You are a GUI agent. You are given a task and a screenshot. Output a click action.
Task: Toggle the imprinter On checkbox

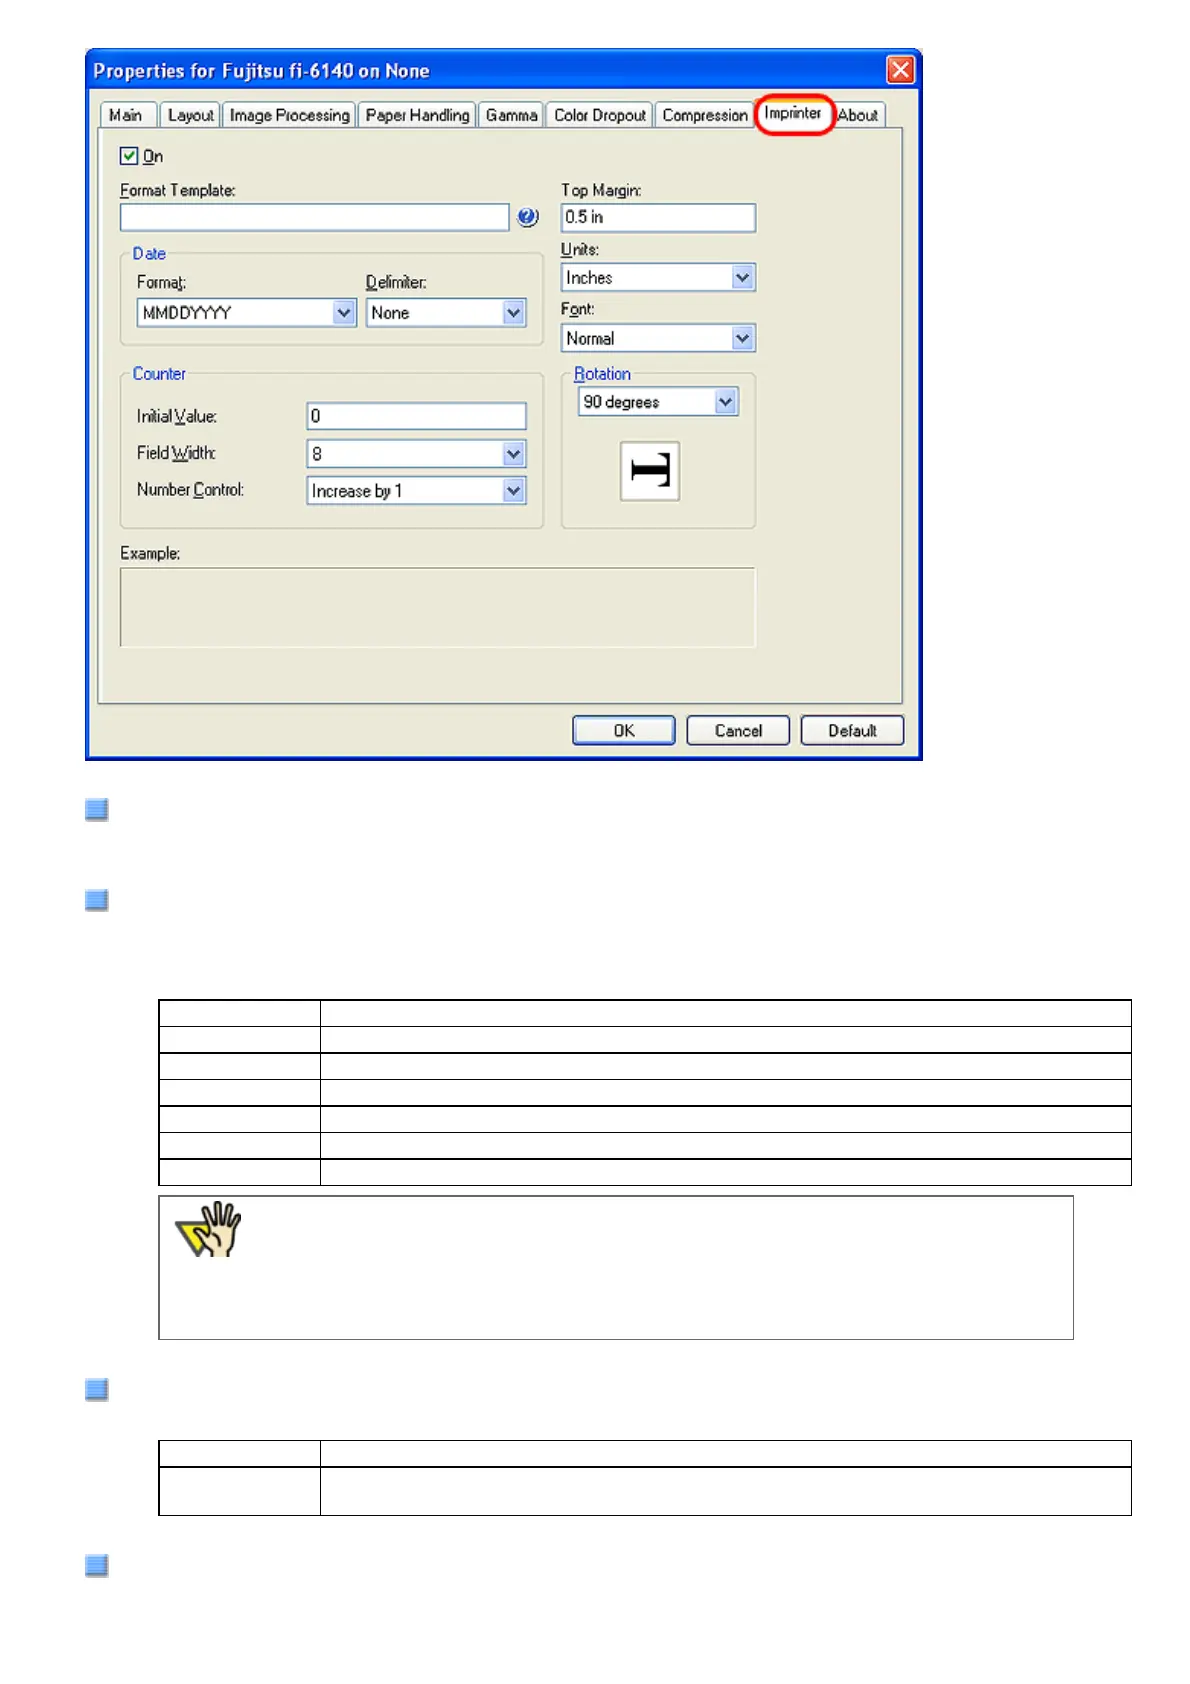tap(129, 156)
